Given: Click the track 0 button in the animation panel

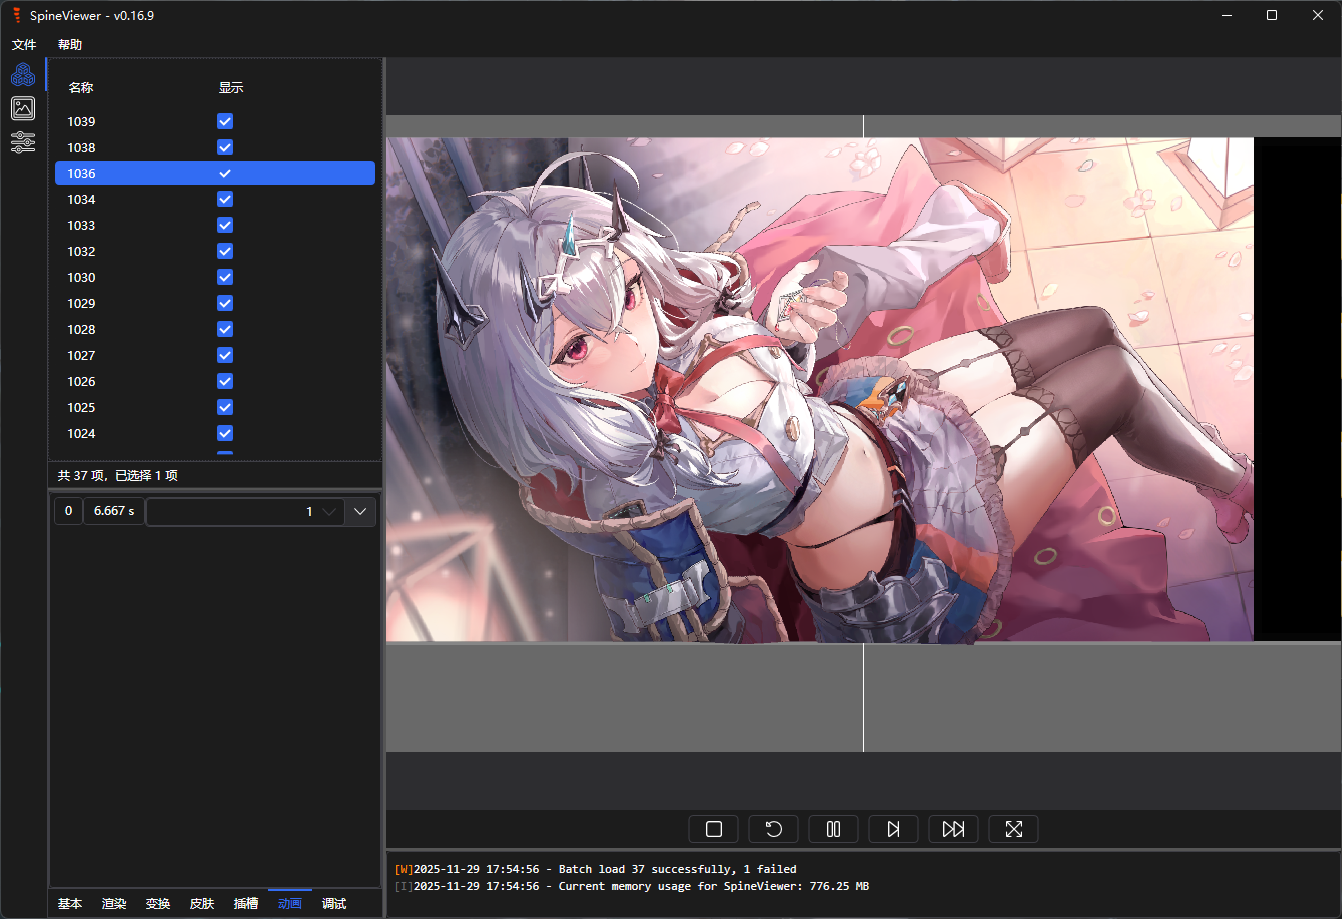Looking at the screenshot, I should 68,511.
